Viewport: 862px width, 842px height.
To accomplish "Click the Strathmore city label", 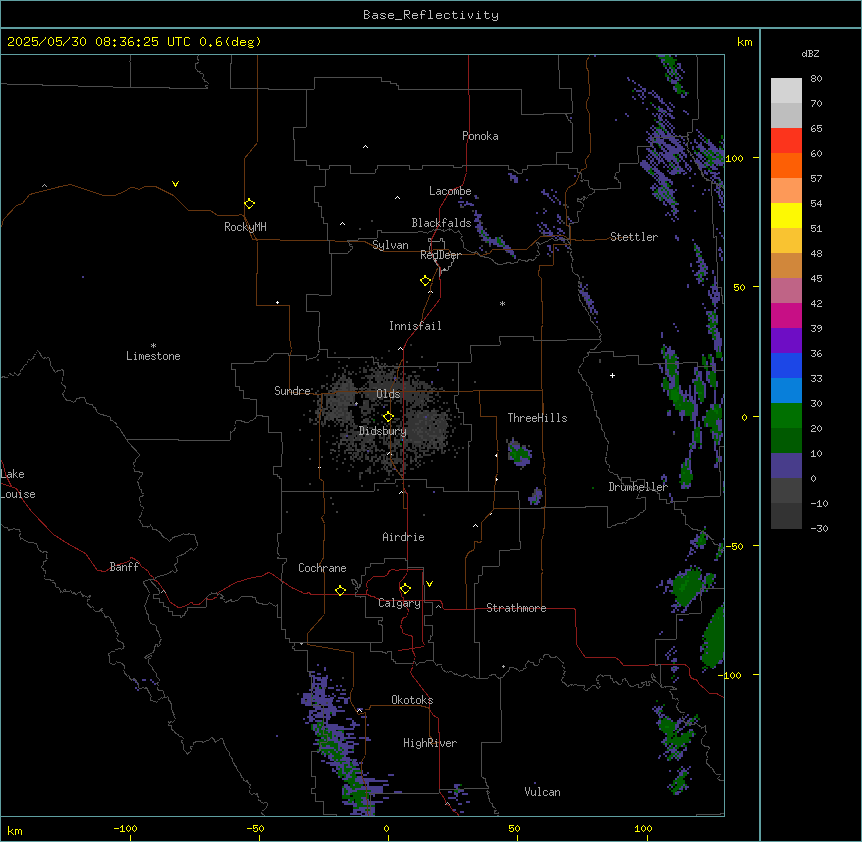I will [x=516, y=608].
